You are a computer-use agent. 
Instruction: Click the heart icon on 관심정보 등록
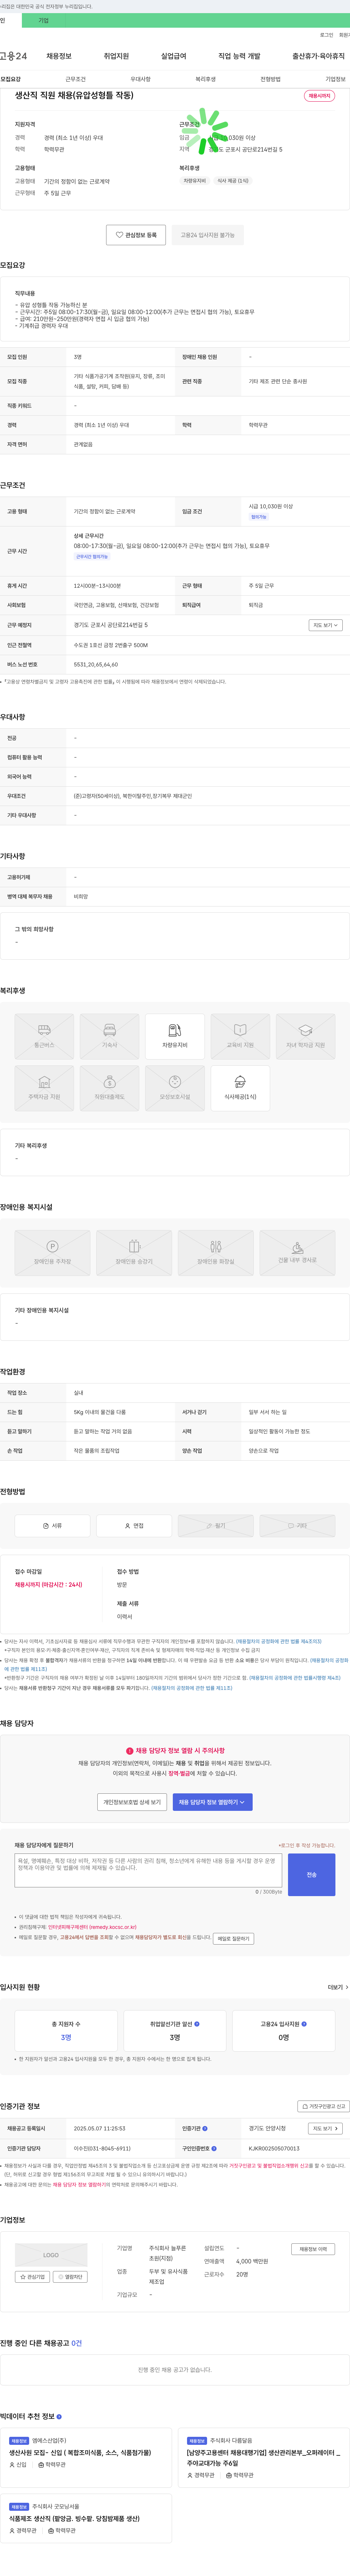point(119,235)
